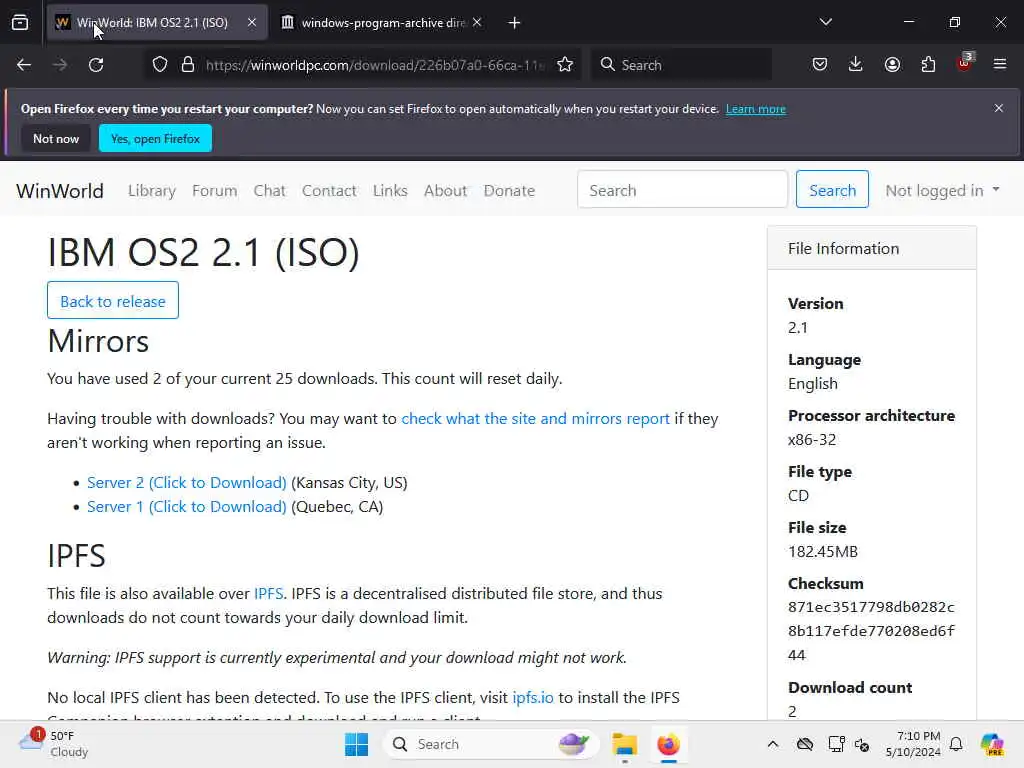Open the IPFS link in description
Viewport: 1024px width, 768px height.
click(268, 594)
